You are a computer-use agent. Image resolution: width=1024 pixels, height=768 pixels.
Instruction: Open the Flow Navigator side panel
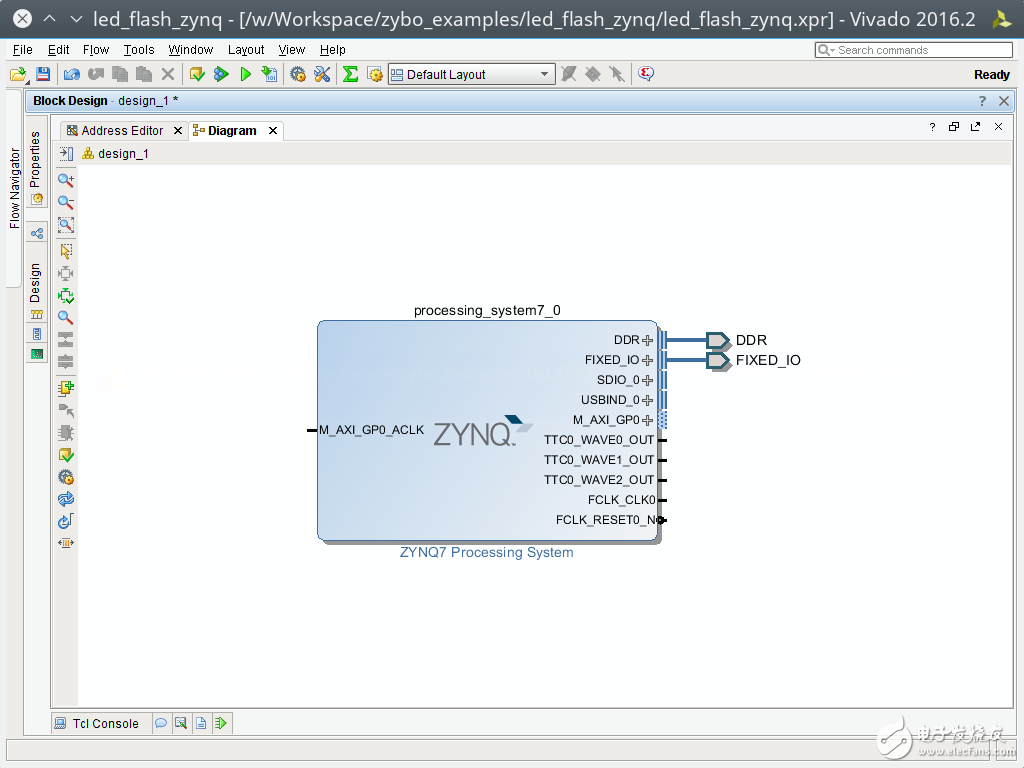pyautogui.click(x=14, y=188)
